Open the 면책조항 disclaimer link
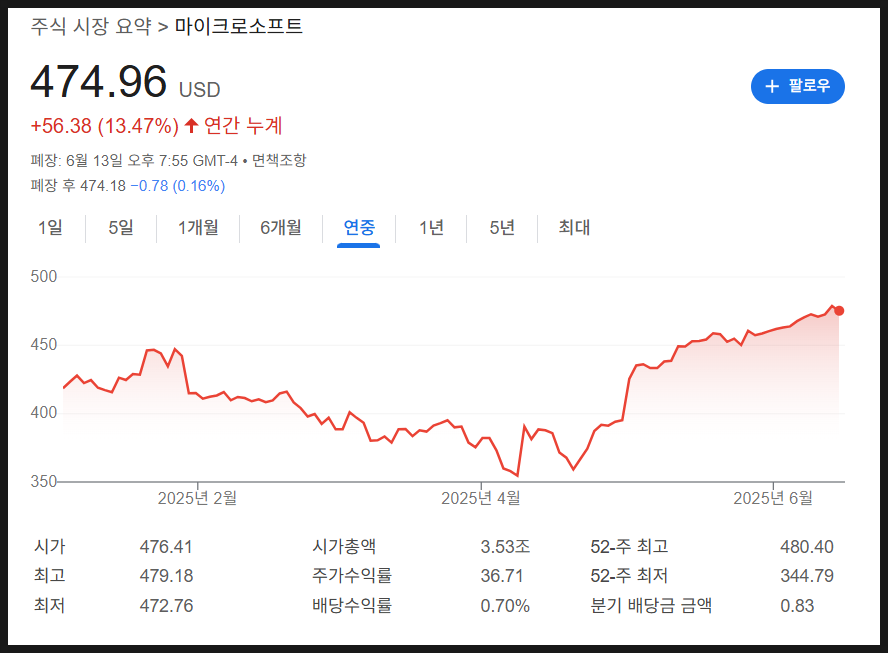The height and width of the screenshot is (653, 888). [279, 161]
